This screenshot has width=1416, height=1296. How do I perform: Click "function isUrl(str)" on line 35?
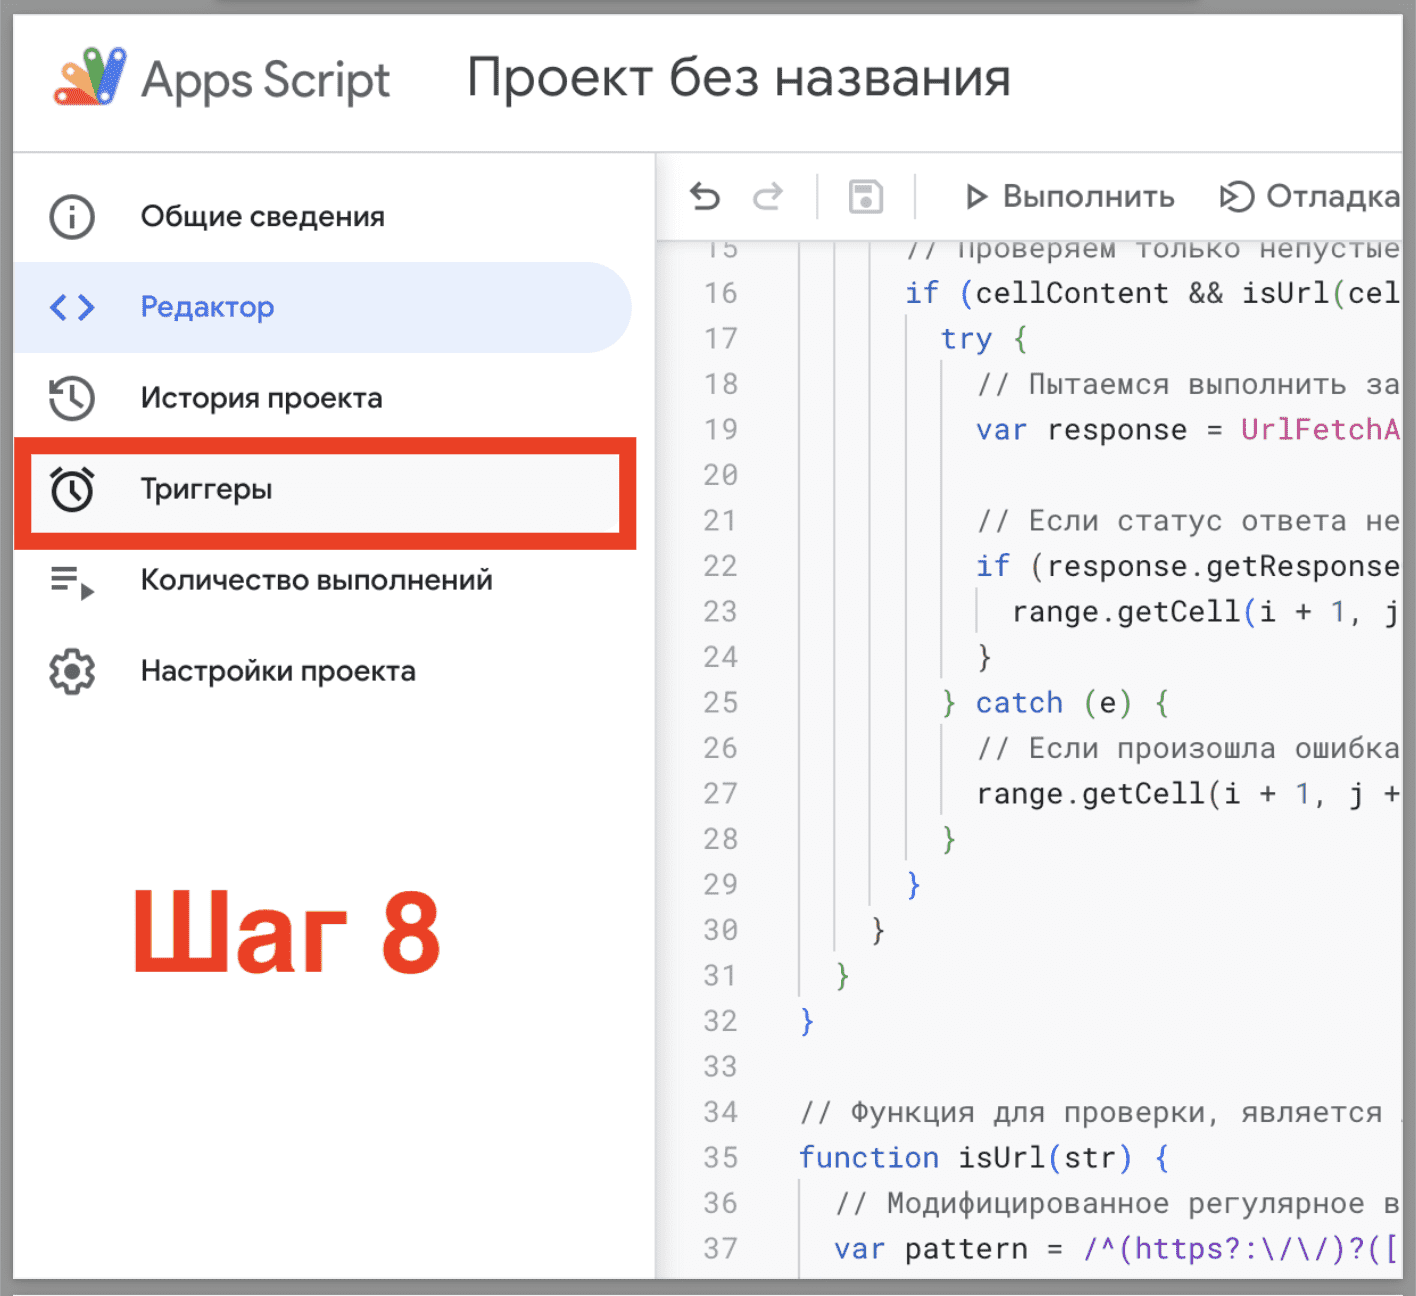[x=966, y=1158]
